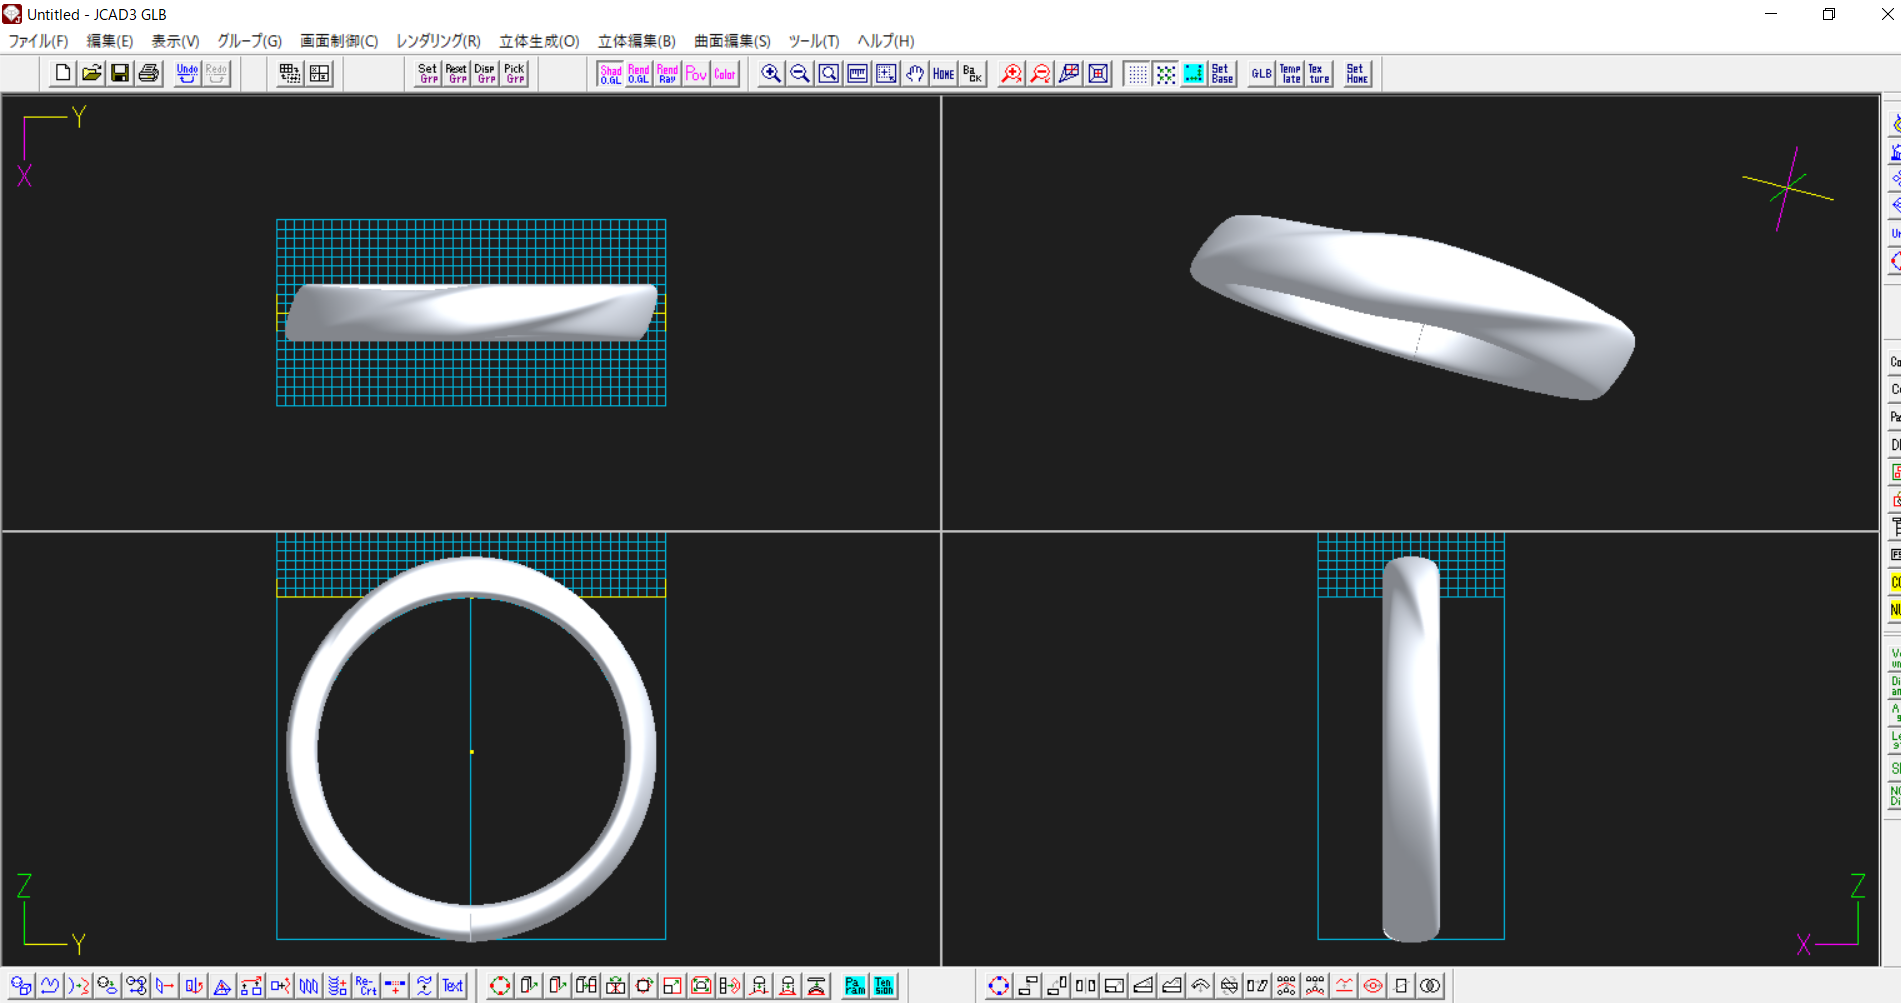Click the Disp Grp toolbar button
The height and width of the screenshot is (1003, 1901).
coord(486,73)
